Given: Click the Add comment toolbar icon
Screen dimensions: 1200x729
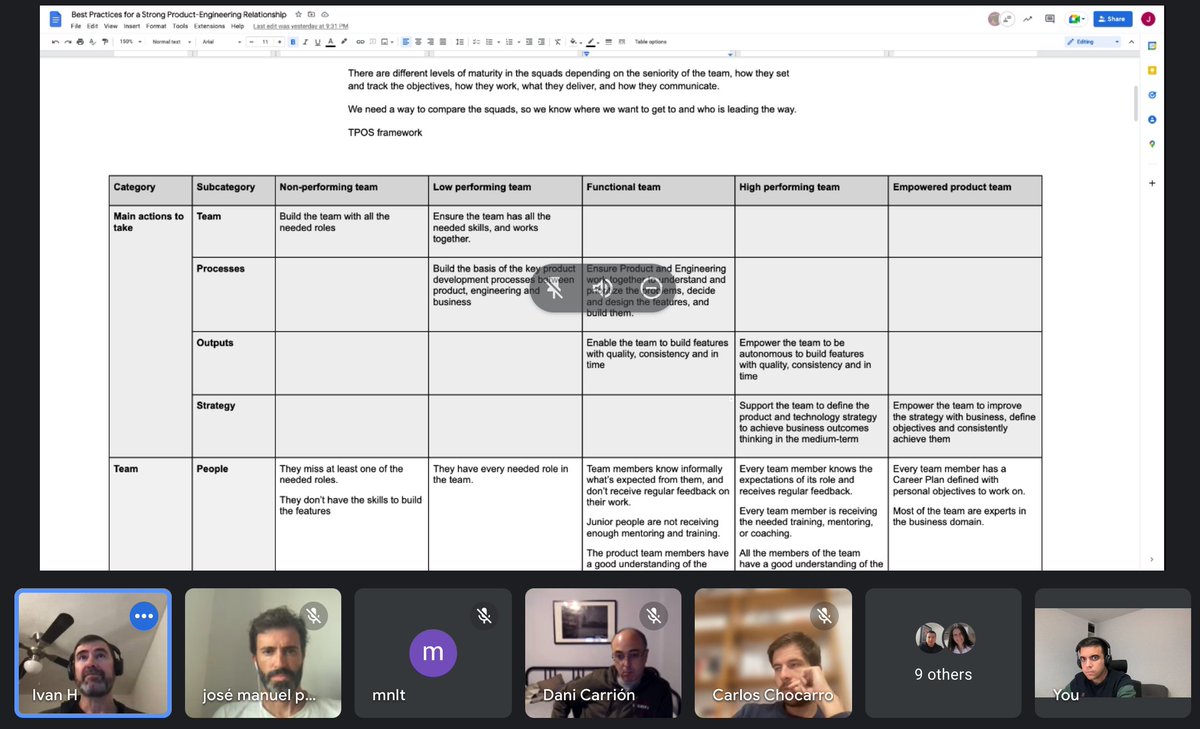Looking at the screenshot, I should click(372, 42).
